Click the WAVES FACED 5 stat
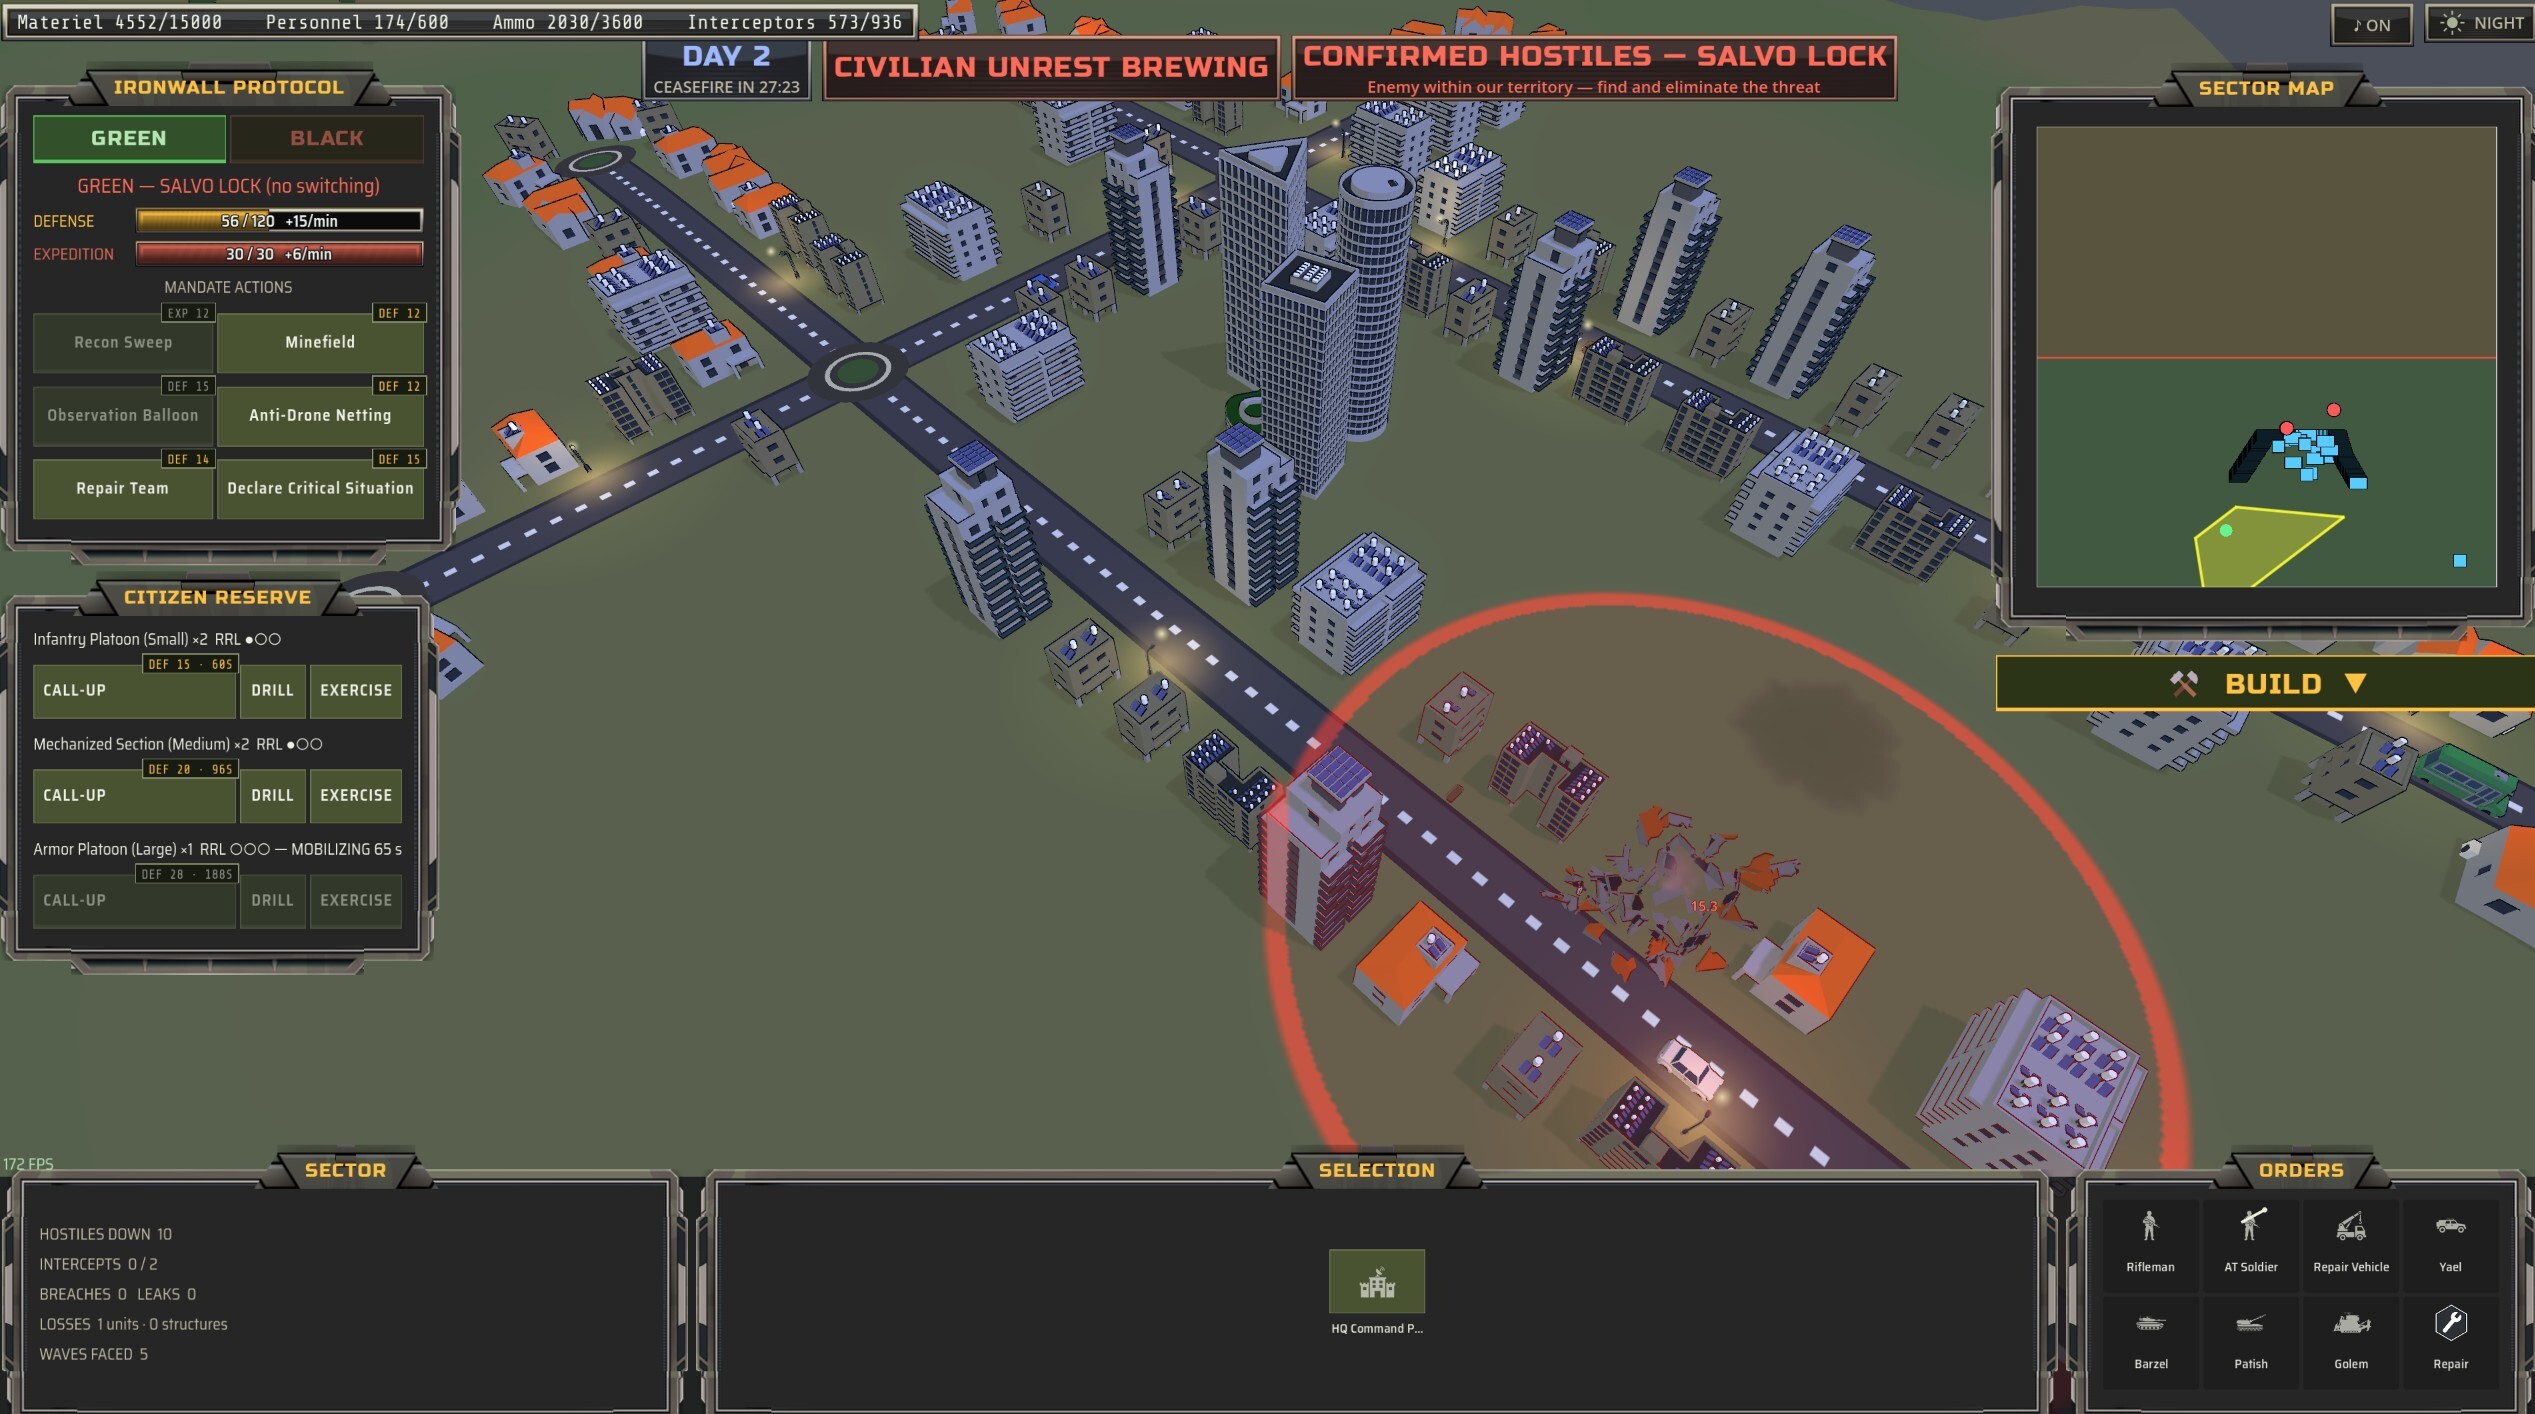The image size is (2535, 1414). 93,1355
